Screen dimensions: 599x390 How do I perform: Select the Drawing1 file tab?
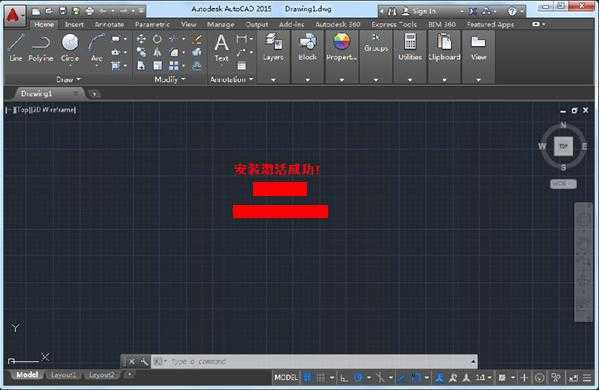(49, 94)
